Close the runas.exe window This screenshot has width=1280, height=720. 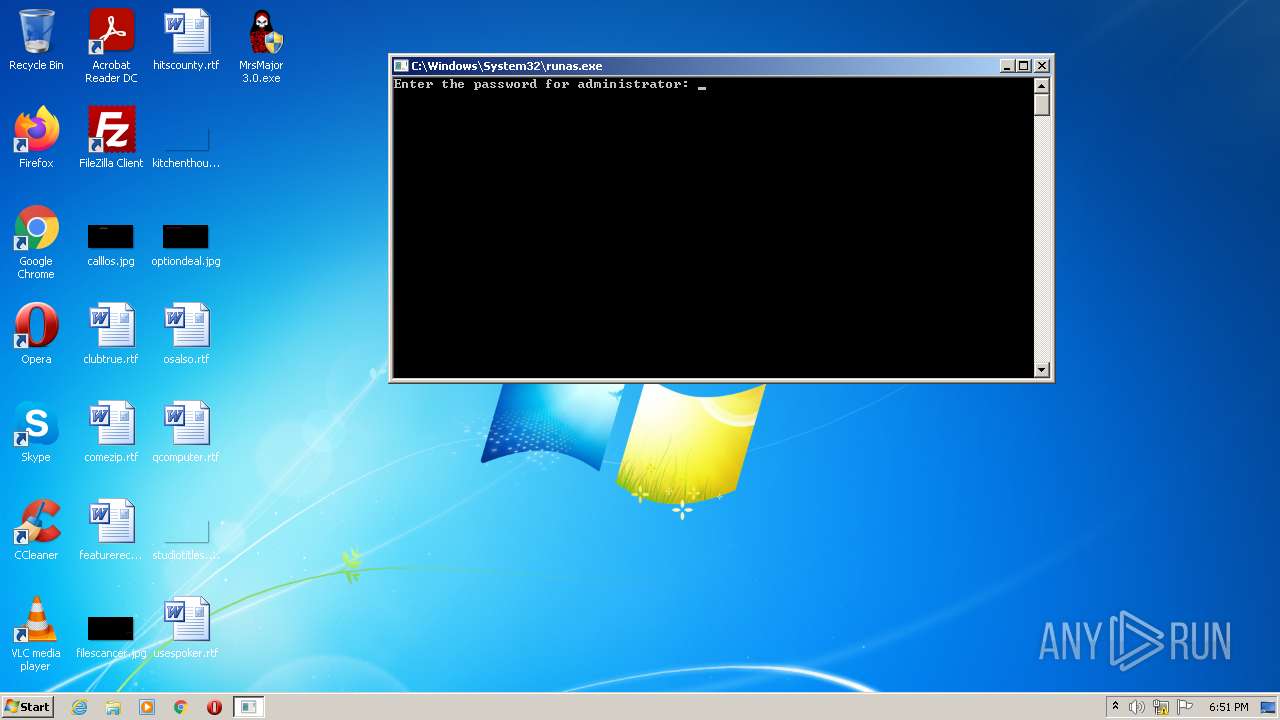pyautogui.click(x=1041, y=66)
